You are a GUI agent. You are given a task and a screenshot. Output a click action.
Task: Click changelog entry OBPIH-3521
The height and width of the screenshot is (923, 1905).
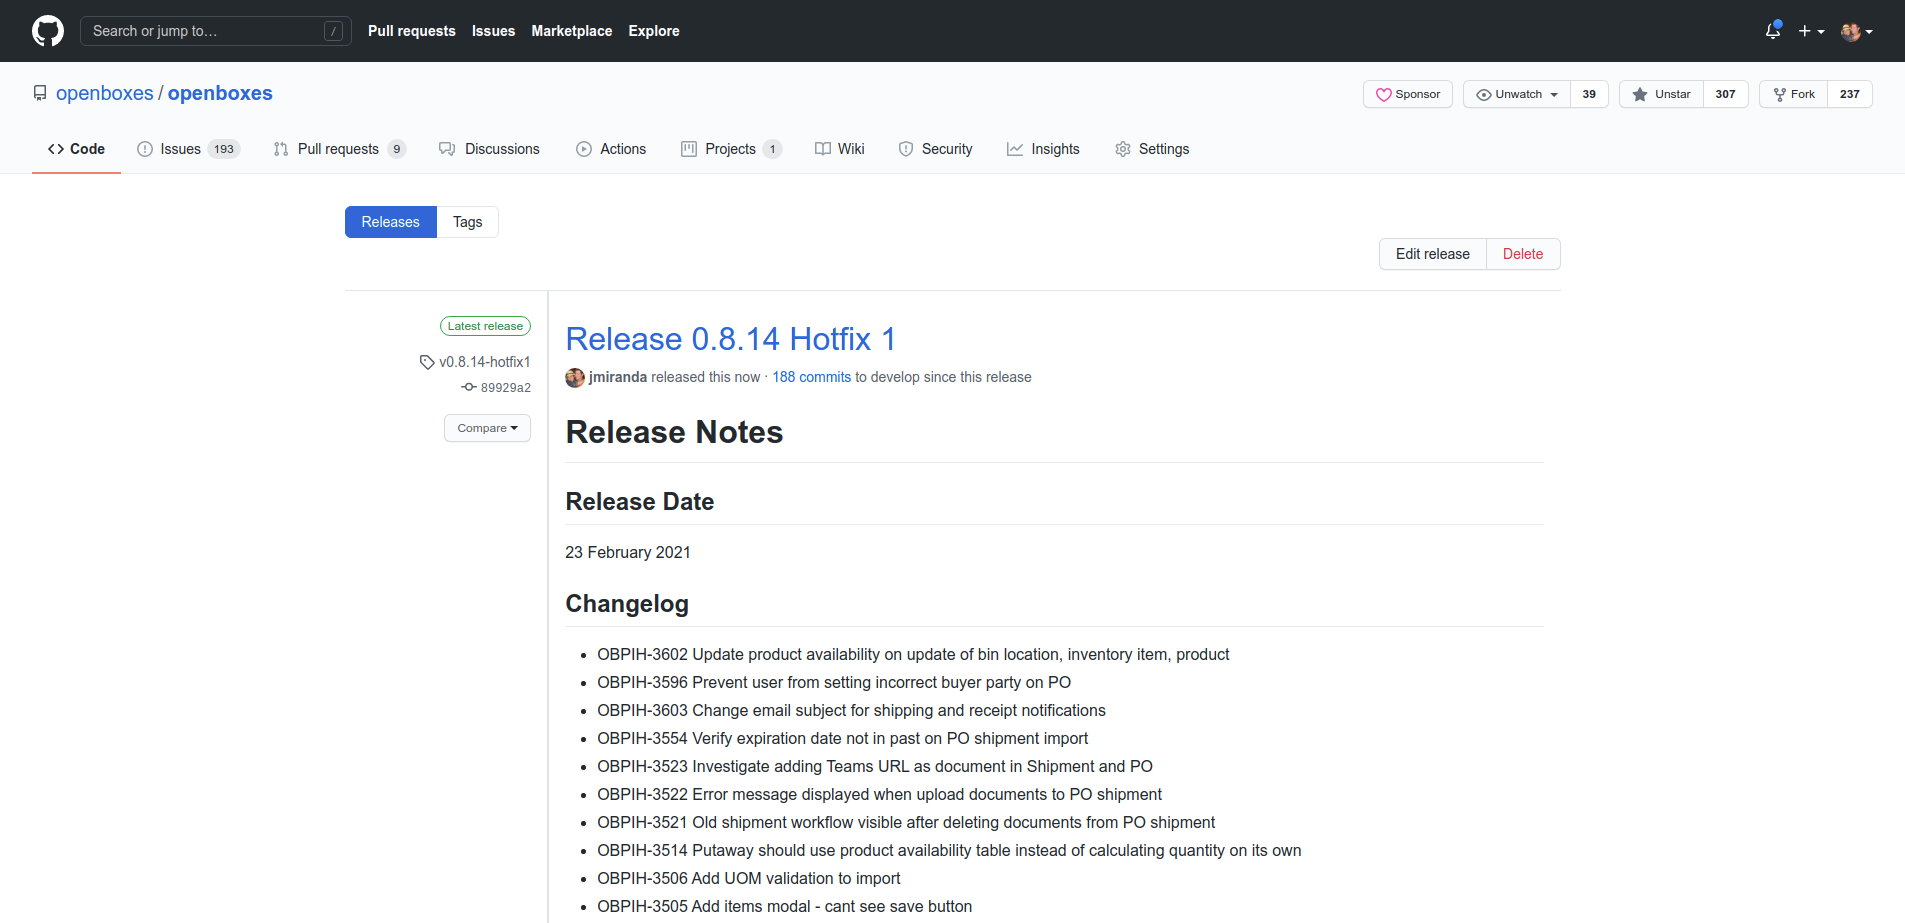pos(906,822)
